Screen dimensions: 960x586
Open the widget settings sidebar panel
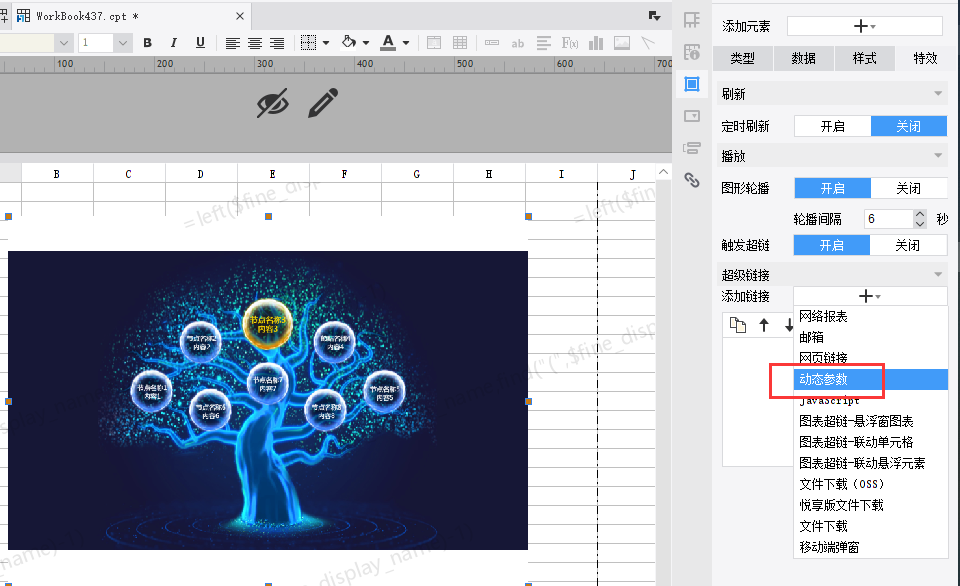[x=692, y=116]
